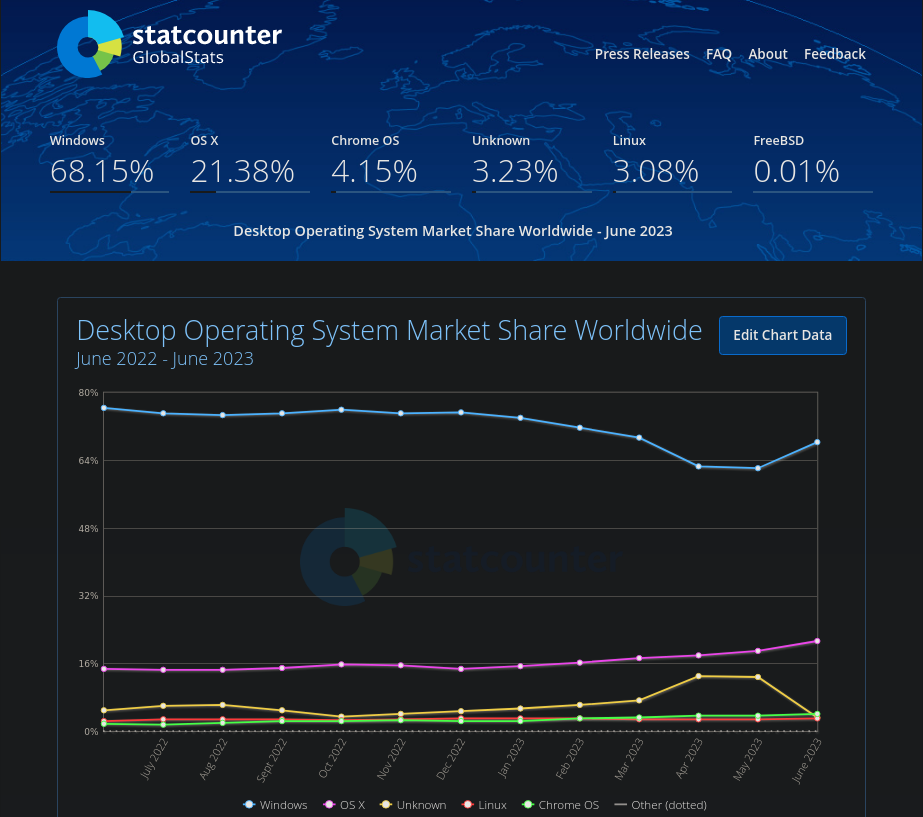The image size is (923, 817).
Task: Click the 64% y-axis label
Action: click(88, 460)
